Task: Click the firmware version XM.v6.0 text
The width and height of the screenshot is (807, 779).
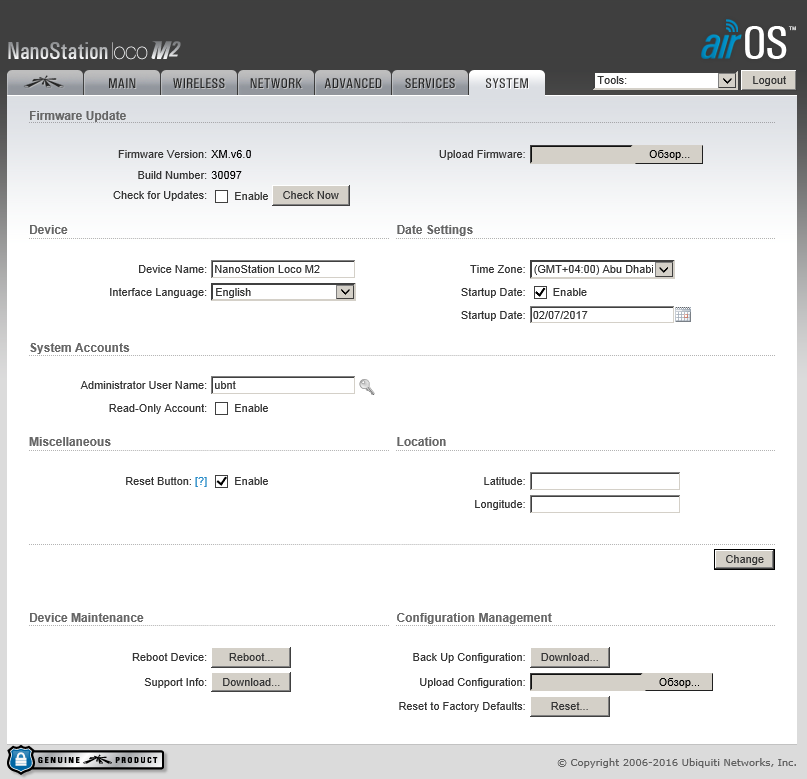Action: pos(231,154)
